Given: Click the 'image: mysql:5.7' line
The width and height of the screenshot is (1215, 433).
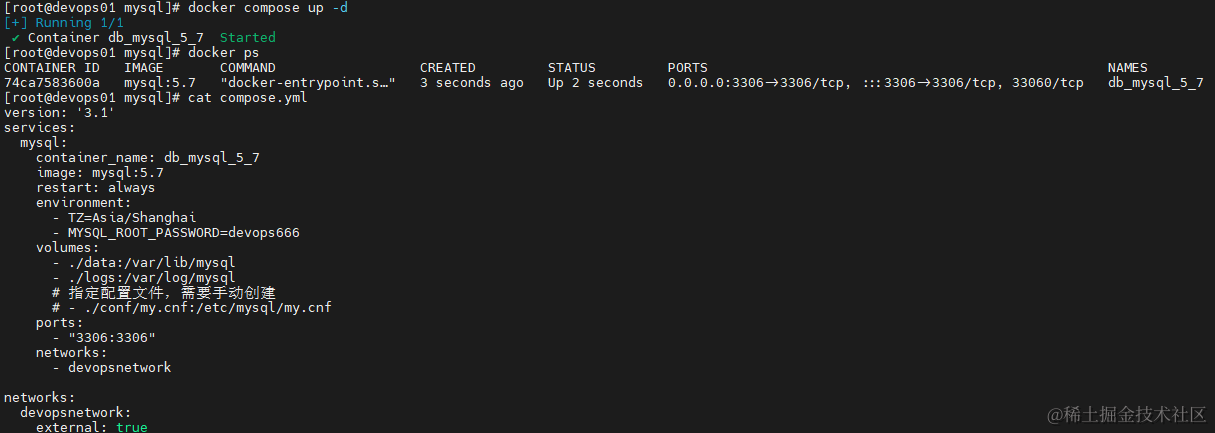Looking at the screenshot, I should (100, 173).
